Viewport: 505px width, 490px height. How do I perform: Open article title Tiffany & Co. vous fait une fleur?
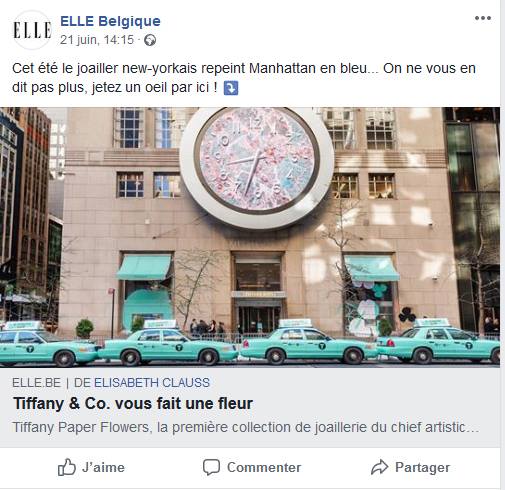coord(133,404)
